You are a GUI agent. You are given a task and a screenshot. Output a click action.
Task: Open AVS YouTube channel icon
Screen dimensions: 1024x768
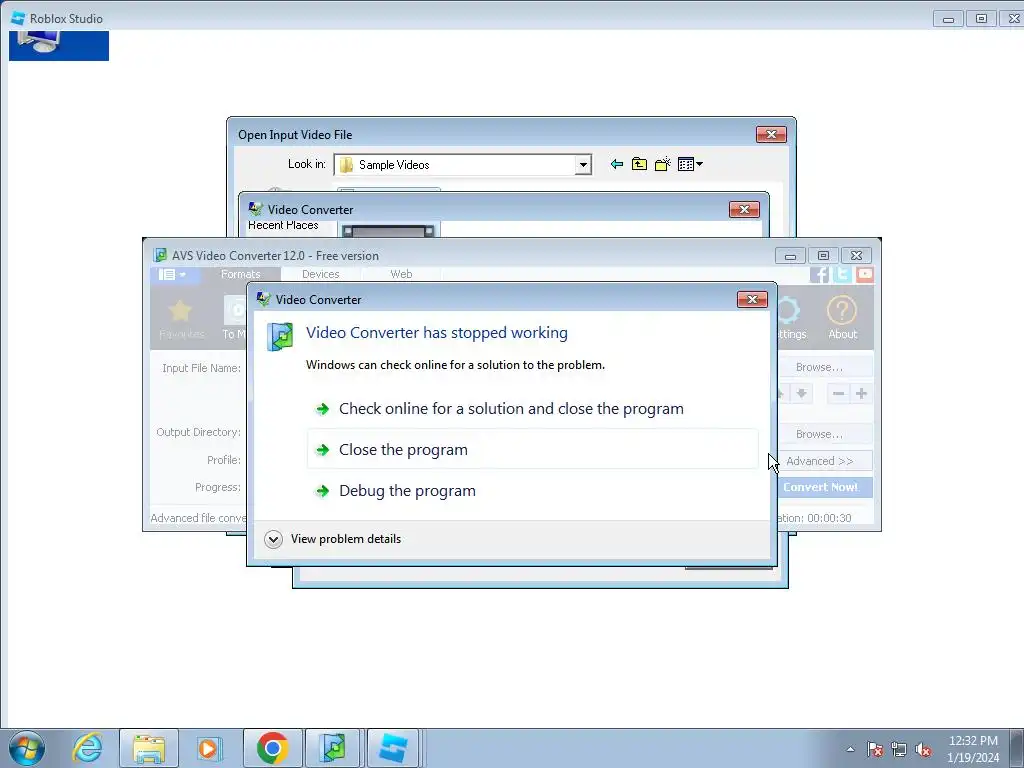(x=865, y=274)
